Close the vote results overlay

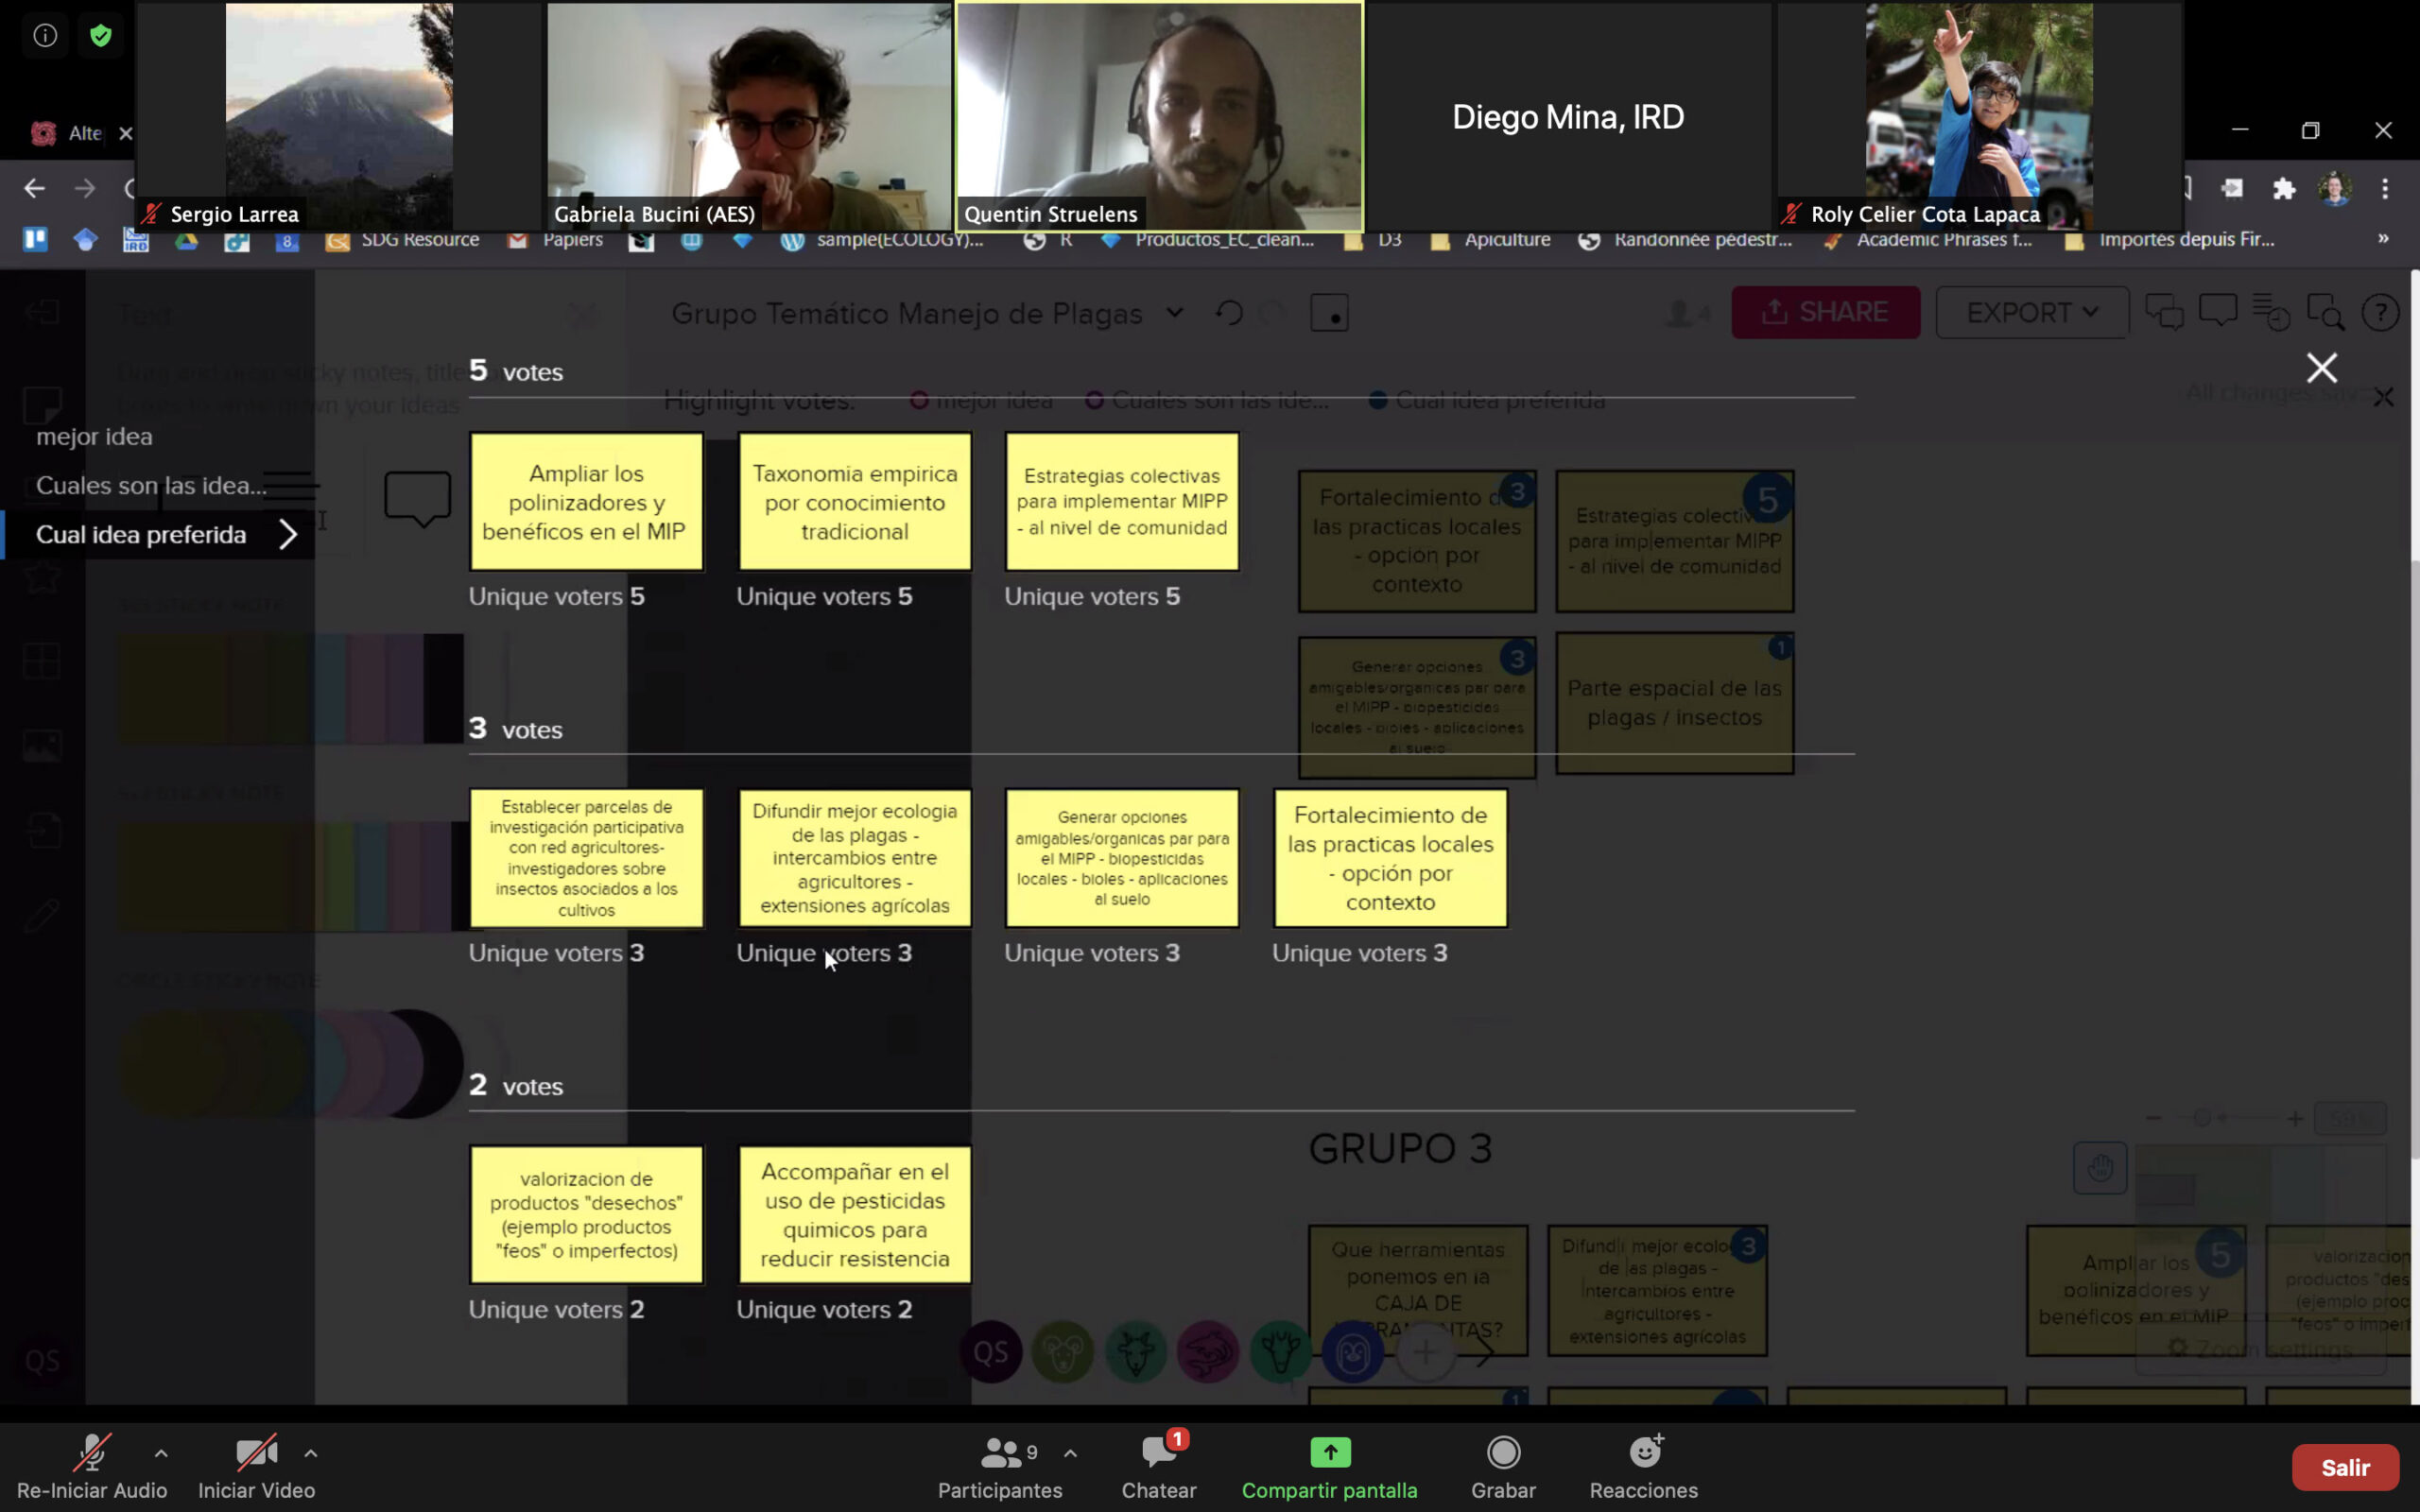[x=2321, y=368]
